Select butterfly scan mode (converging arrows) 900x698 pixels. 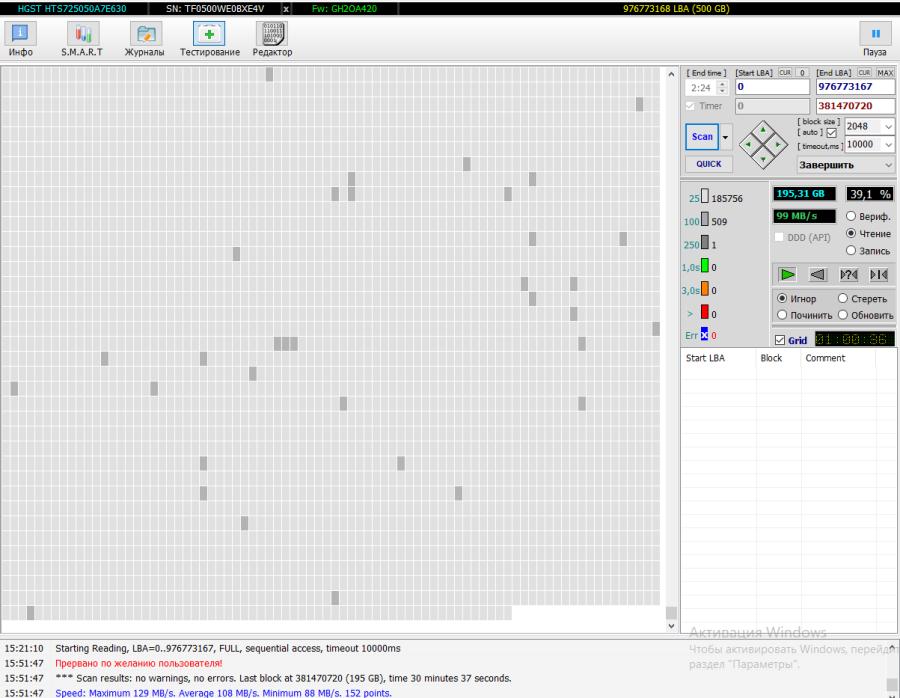click(879, 274)
